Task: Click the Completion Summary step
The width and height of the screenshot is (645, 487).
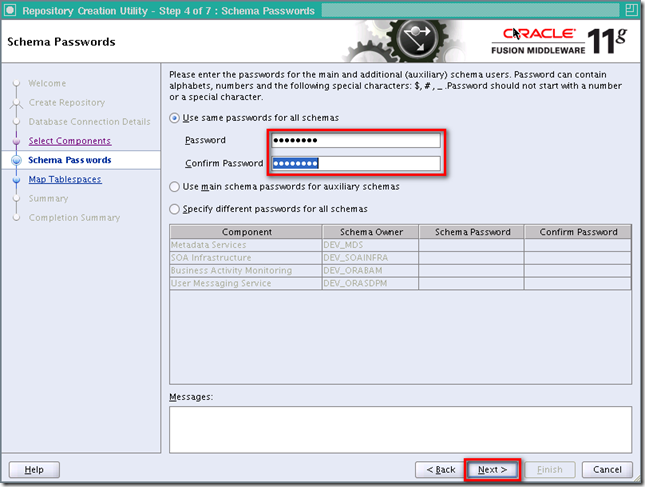Action: (74, 218)
